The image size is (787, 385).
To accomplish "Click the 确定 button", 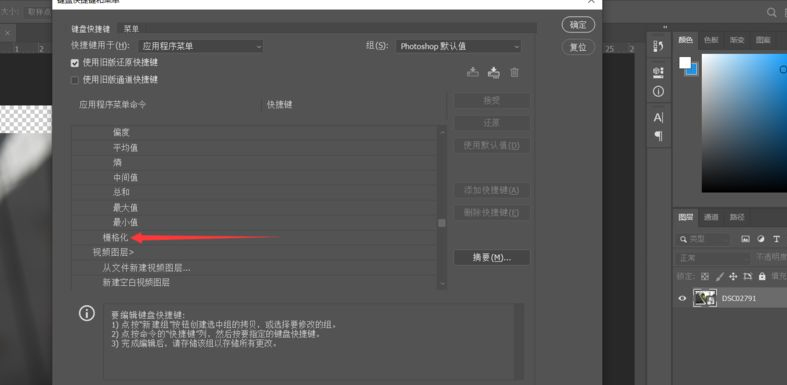I will tap(578, 25).
